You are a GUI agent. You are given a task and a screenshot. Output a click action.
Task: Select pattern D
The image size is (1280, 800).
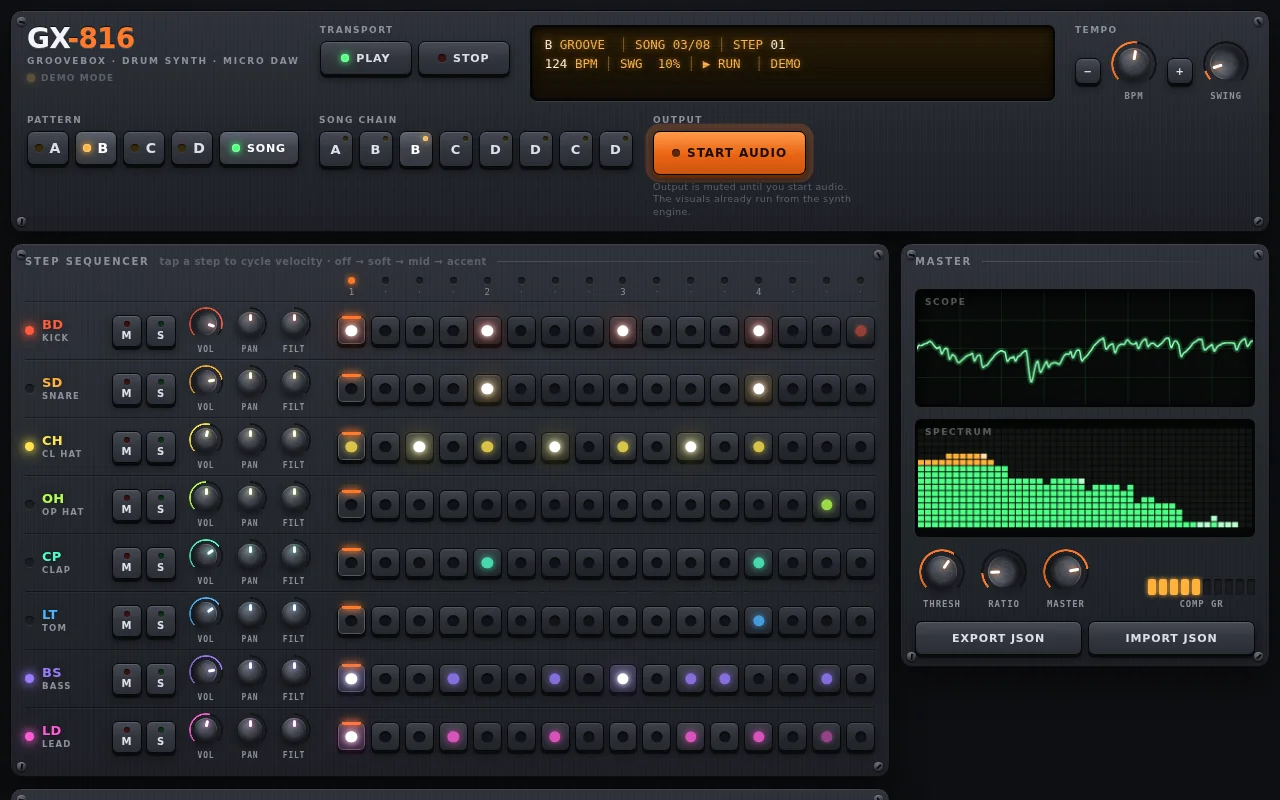(192, 148)
